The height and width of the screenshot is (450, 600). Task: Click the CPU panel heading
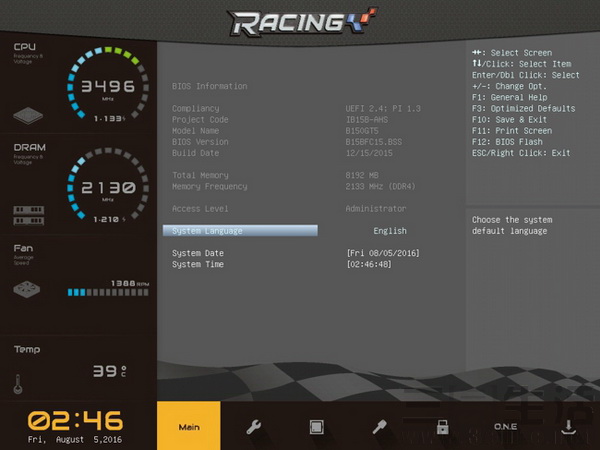[25, 47]
